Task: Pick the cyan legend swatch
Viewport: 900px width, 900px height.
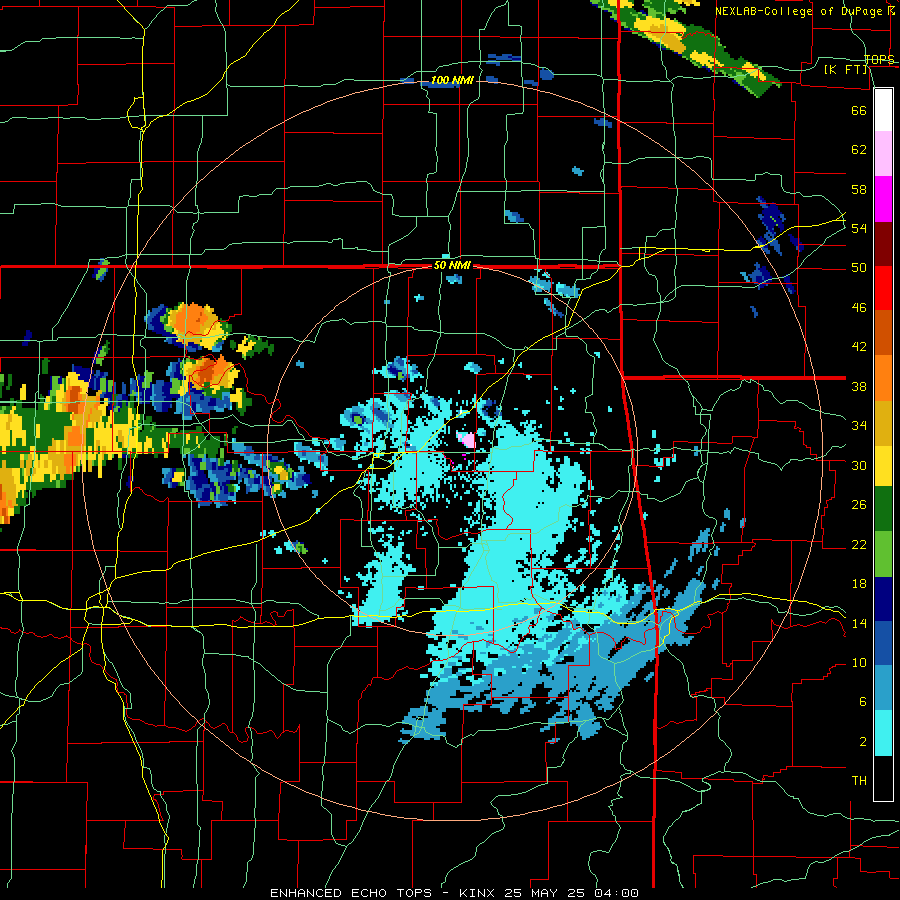Action: 883,734
